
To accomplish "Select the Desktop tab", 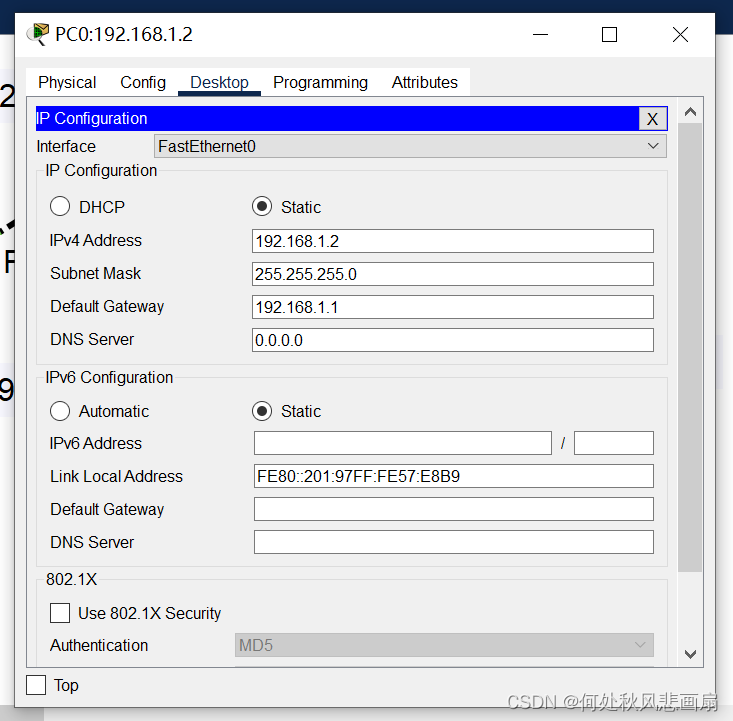I will [219, 82].
